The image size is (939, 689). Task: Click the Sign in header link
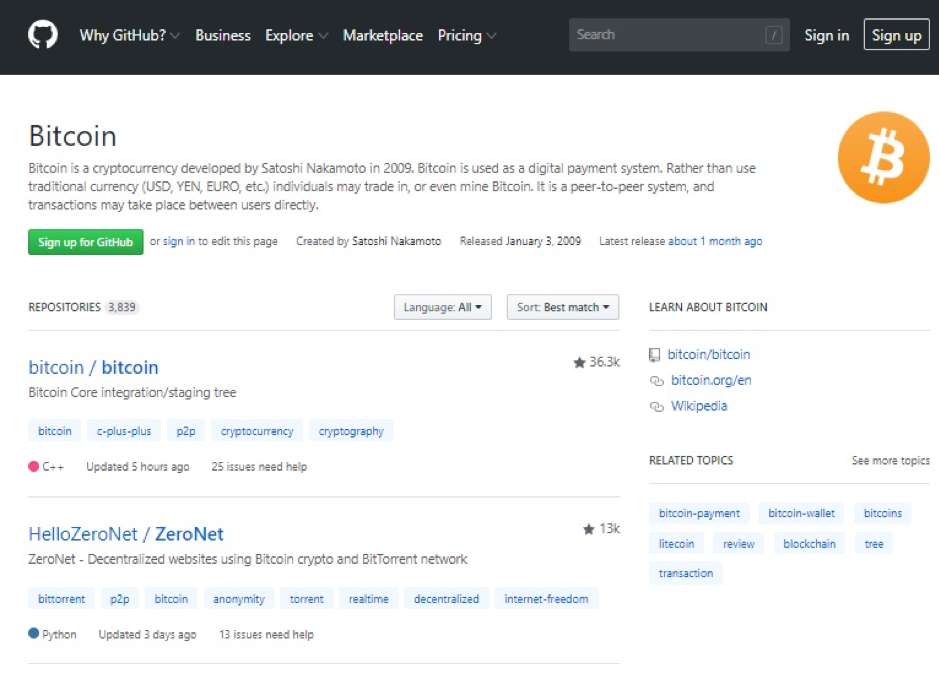[x=826, y=35]
